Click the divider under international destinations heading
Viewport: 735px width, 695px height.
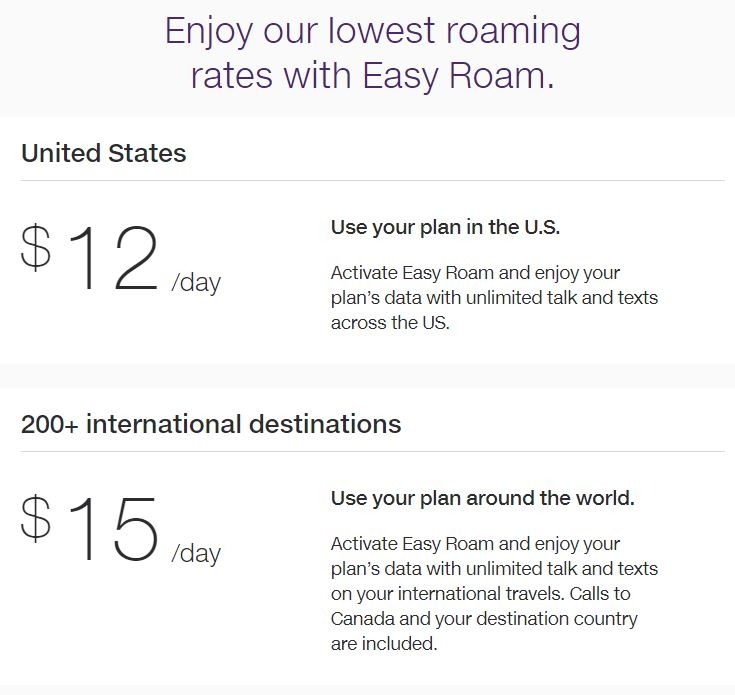coord(373,452)
